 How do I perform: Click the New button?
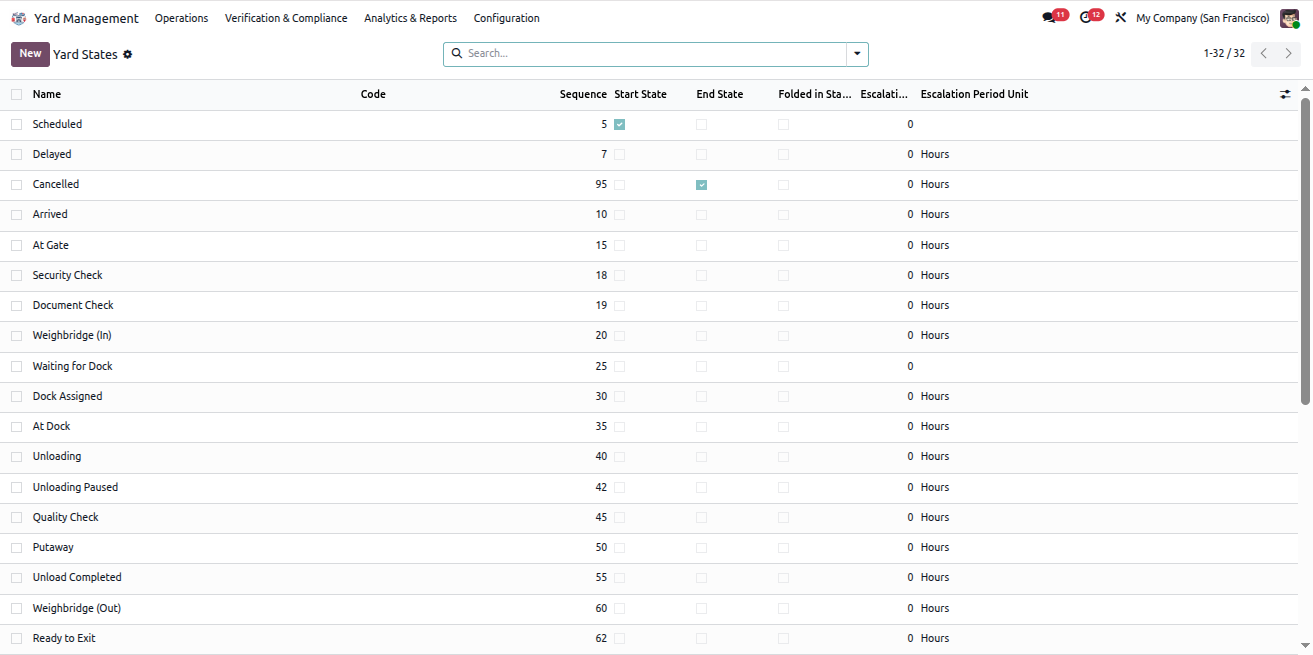tap(30, 54)
